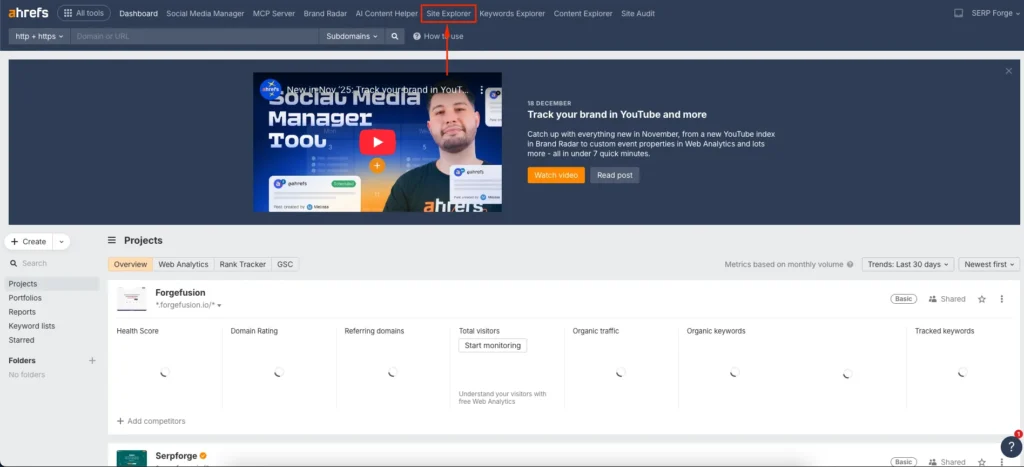The width and height of the screenshot is (1024, 467).
Task: Expand Trends: Last 30 days dropdown
Action: (907, 265)
